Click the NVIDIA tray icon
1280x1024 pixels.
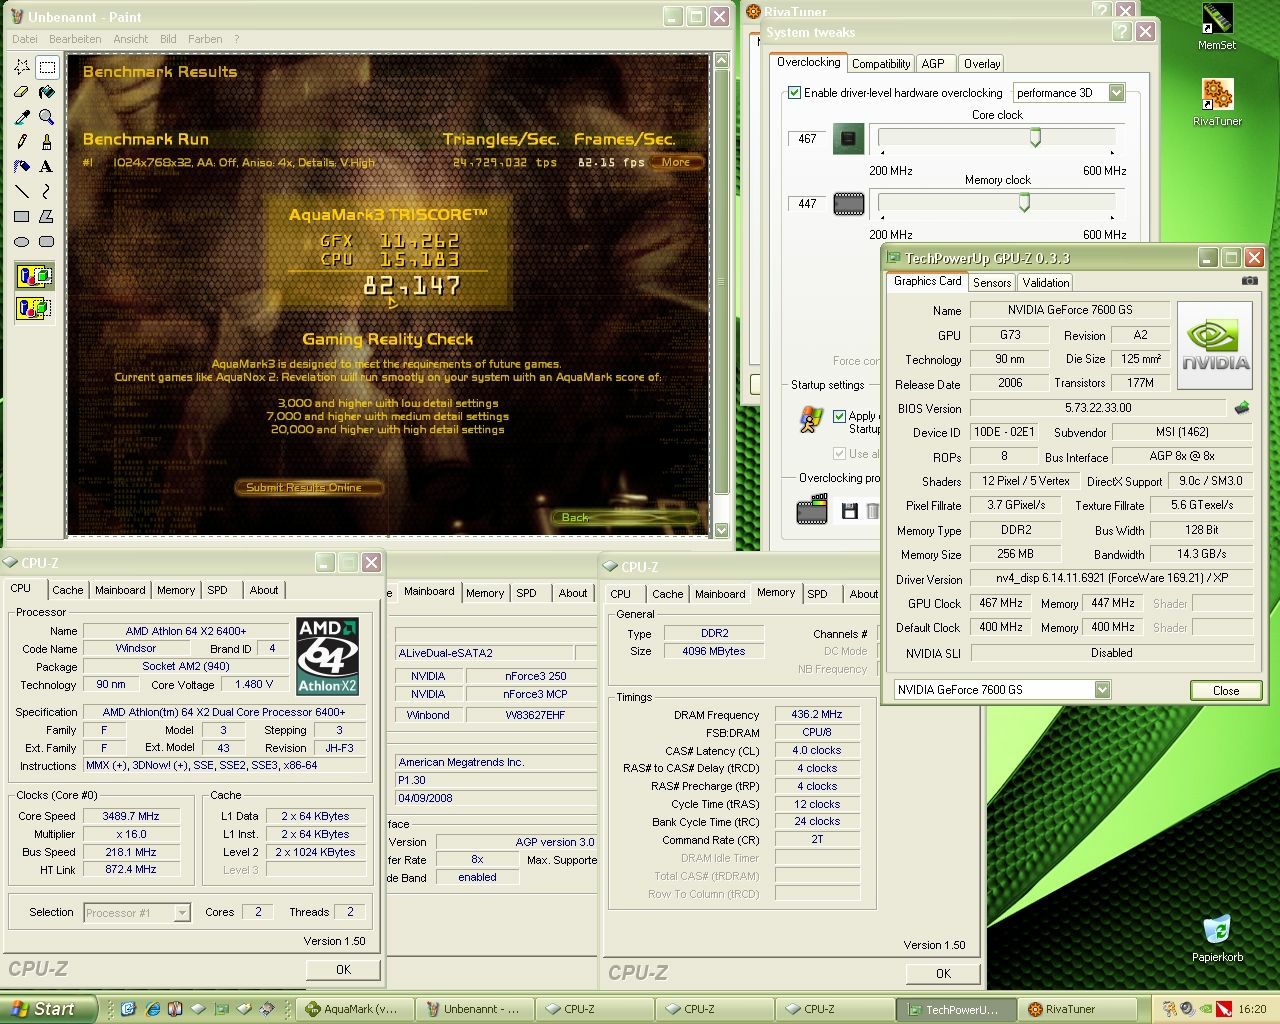coord(1206,1009)
